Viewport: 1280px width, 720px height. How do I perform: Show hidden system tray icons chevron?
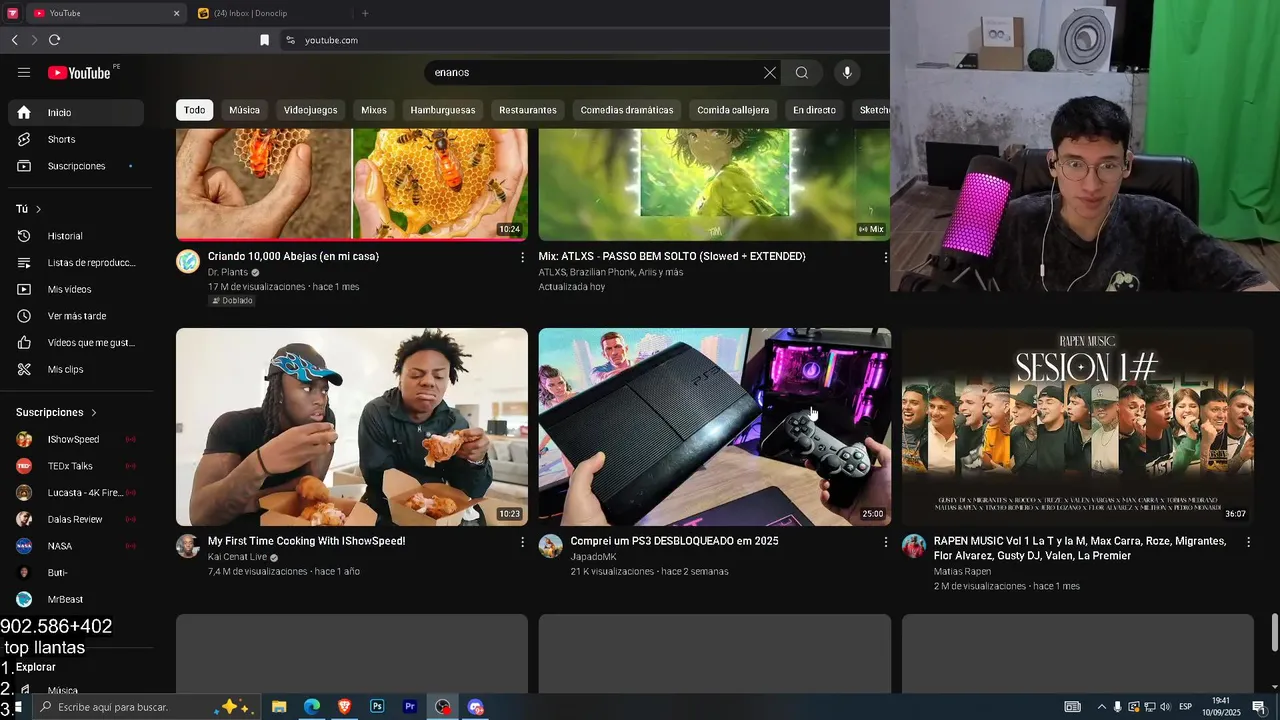1102,707
